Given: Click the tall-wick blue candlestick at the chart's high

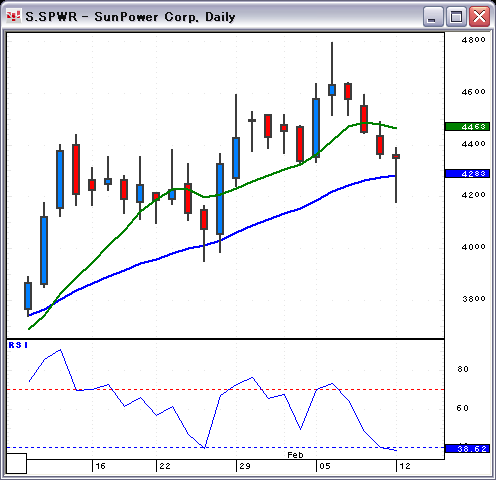Looking at the screenshot, I should [x=332, y=90].
